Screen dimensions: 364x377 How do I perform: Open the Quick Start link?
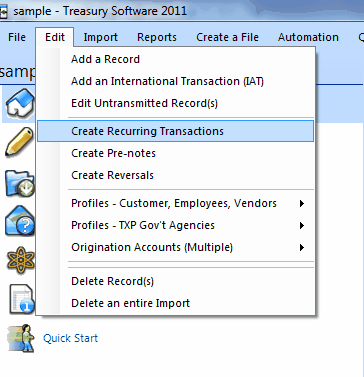[x=70, y=338]
